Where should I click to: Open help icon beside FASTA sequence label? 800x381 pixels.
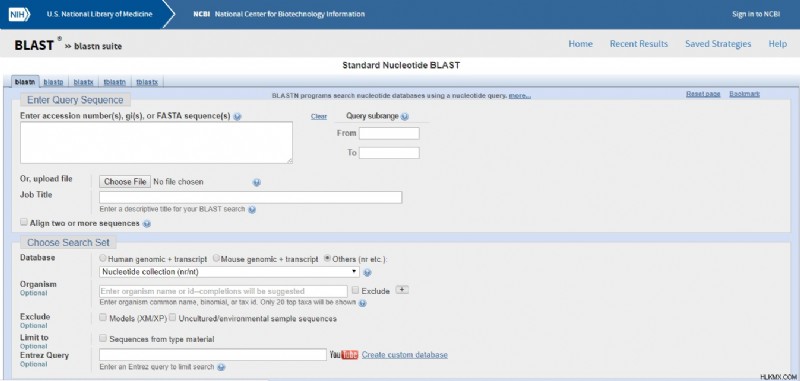(237, 116)
